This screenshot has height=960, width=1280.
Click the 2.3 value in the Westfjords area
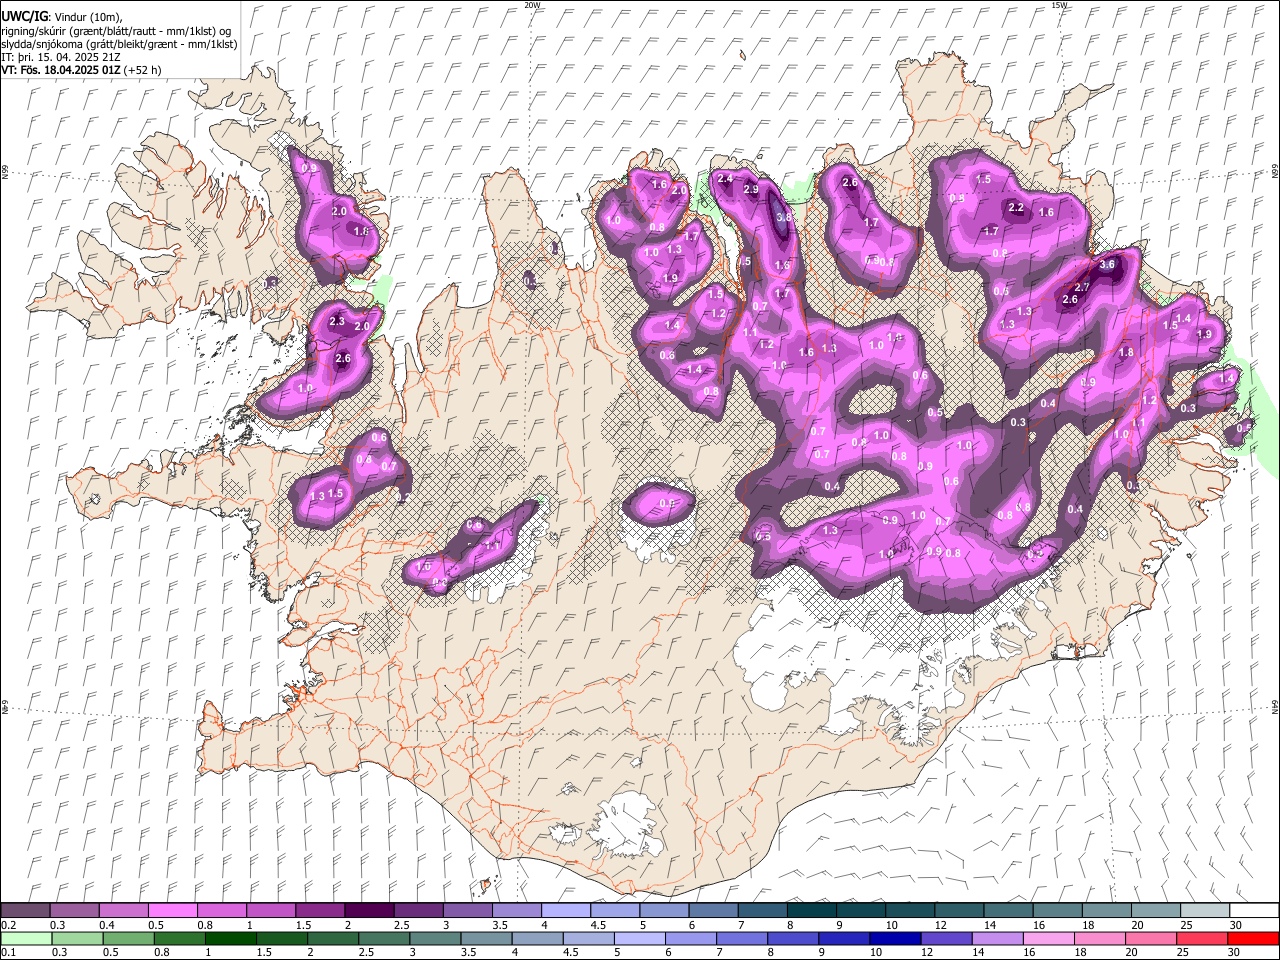pyautogui.click(x=336, y=321)
